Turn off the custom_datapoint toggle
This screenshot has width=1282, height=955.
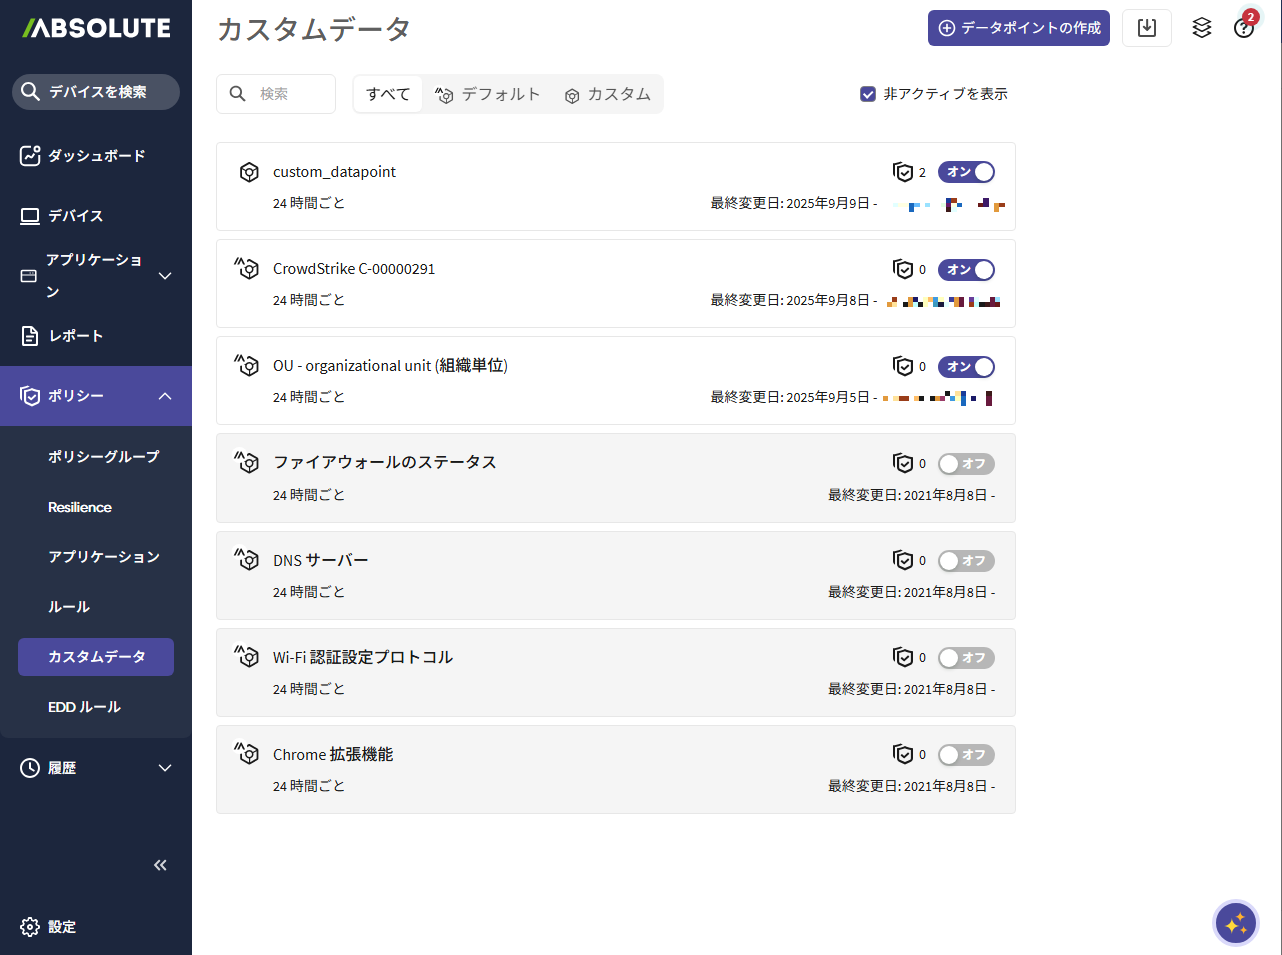[966, 172]
